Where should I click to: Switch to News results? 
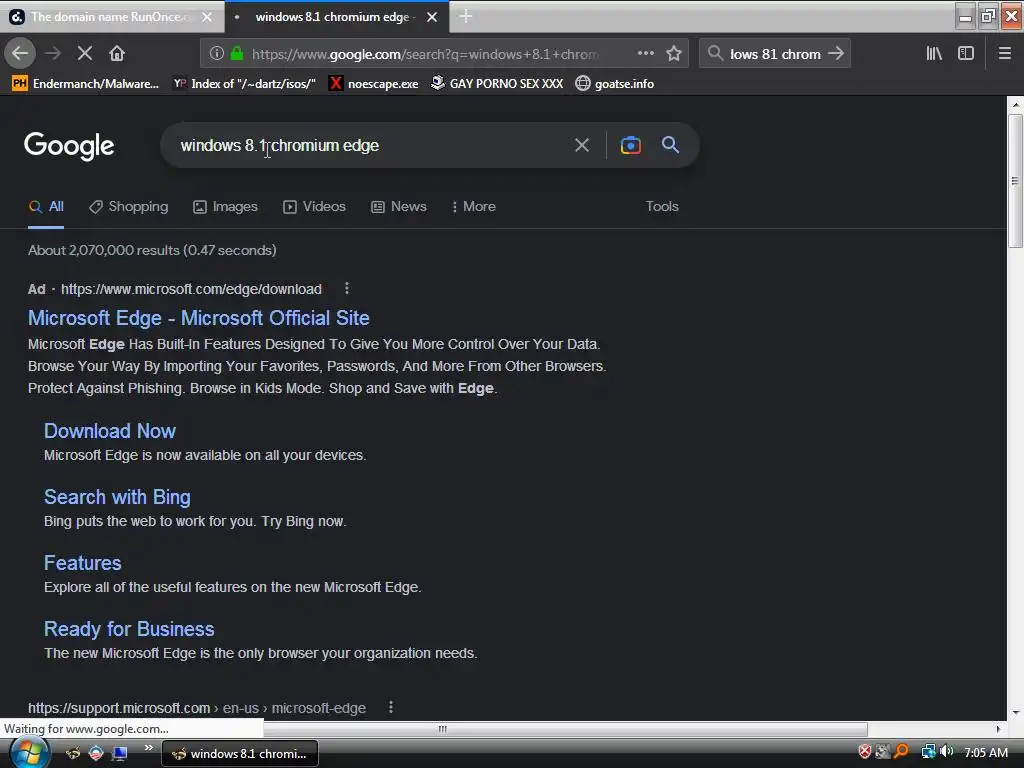pos(399,206)
